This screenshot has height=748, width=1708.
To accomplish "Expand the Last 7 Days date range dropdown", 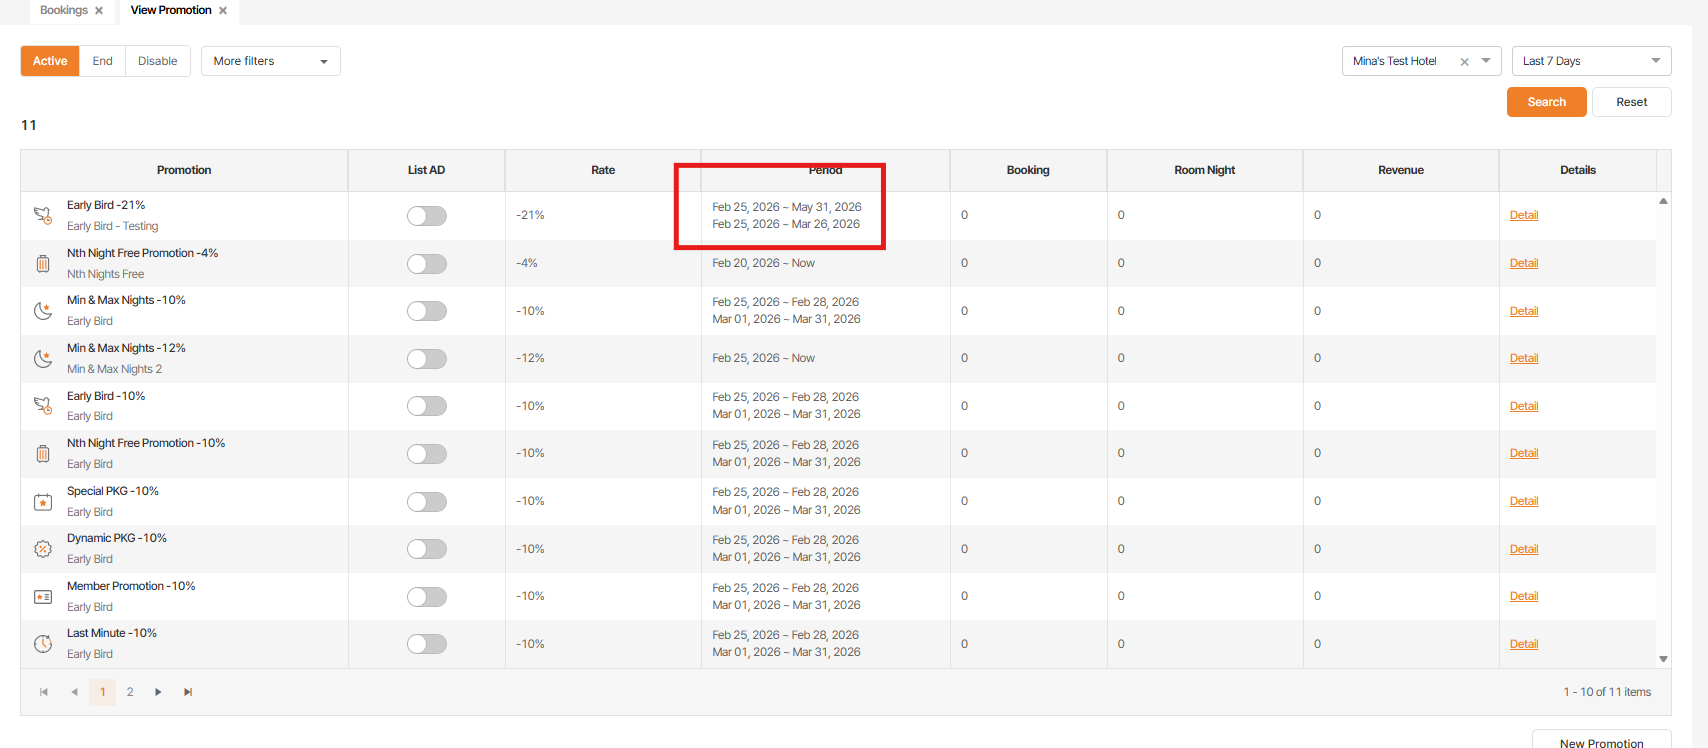I will click(1590, 61).
